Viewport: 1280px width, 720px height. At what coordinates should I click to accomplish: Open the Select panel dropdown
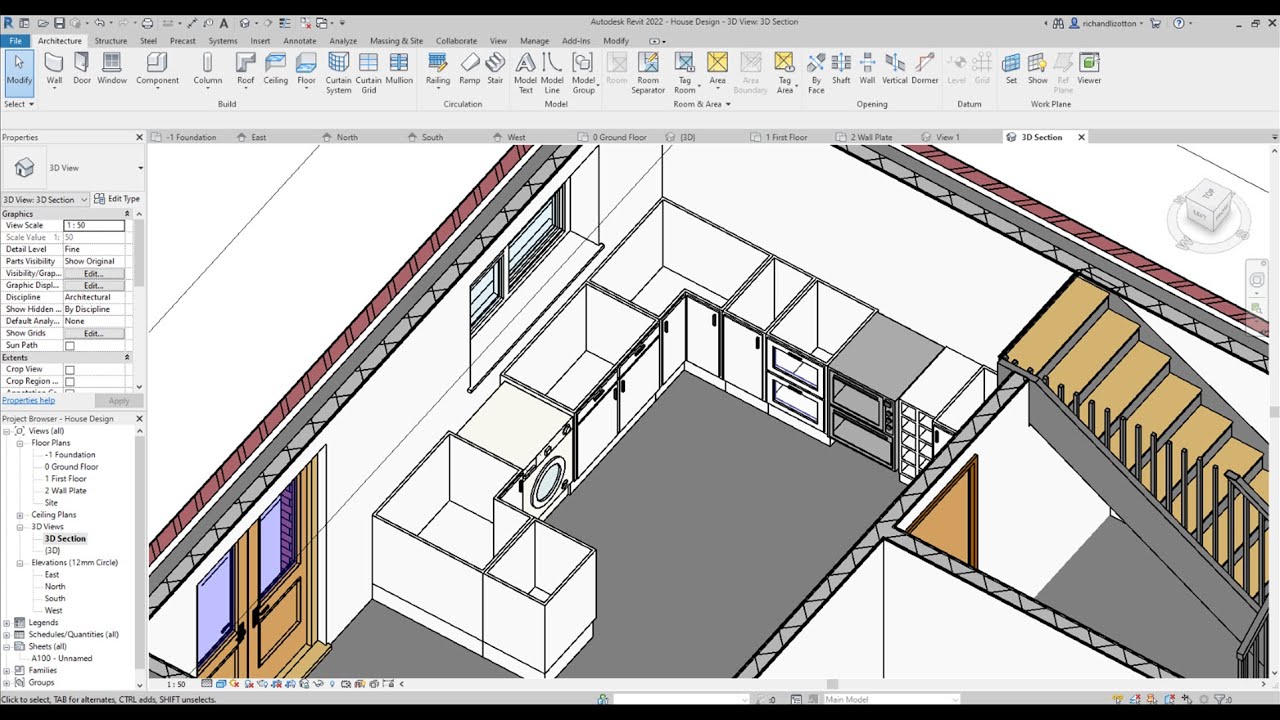point(19,104)
